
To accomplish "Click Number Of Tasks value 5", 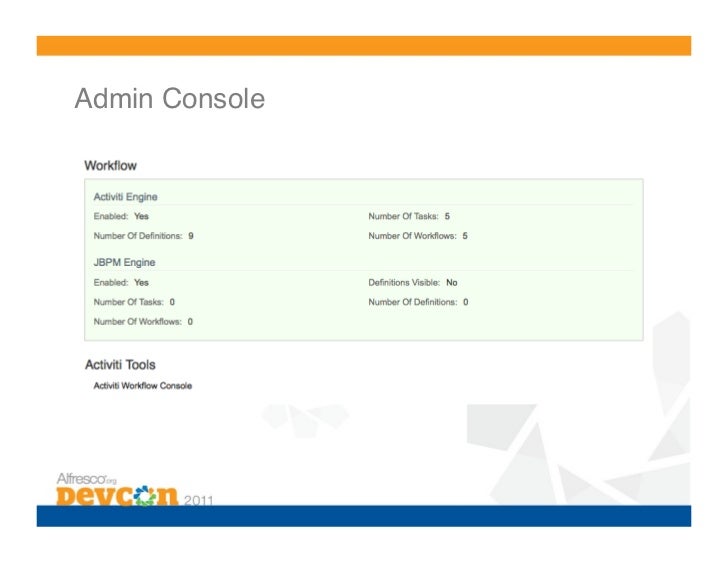I will [x=447, y=216].
